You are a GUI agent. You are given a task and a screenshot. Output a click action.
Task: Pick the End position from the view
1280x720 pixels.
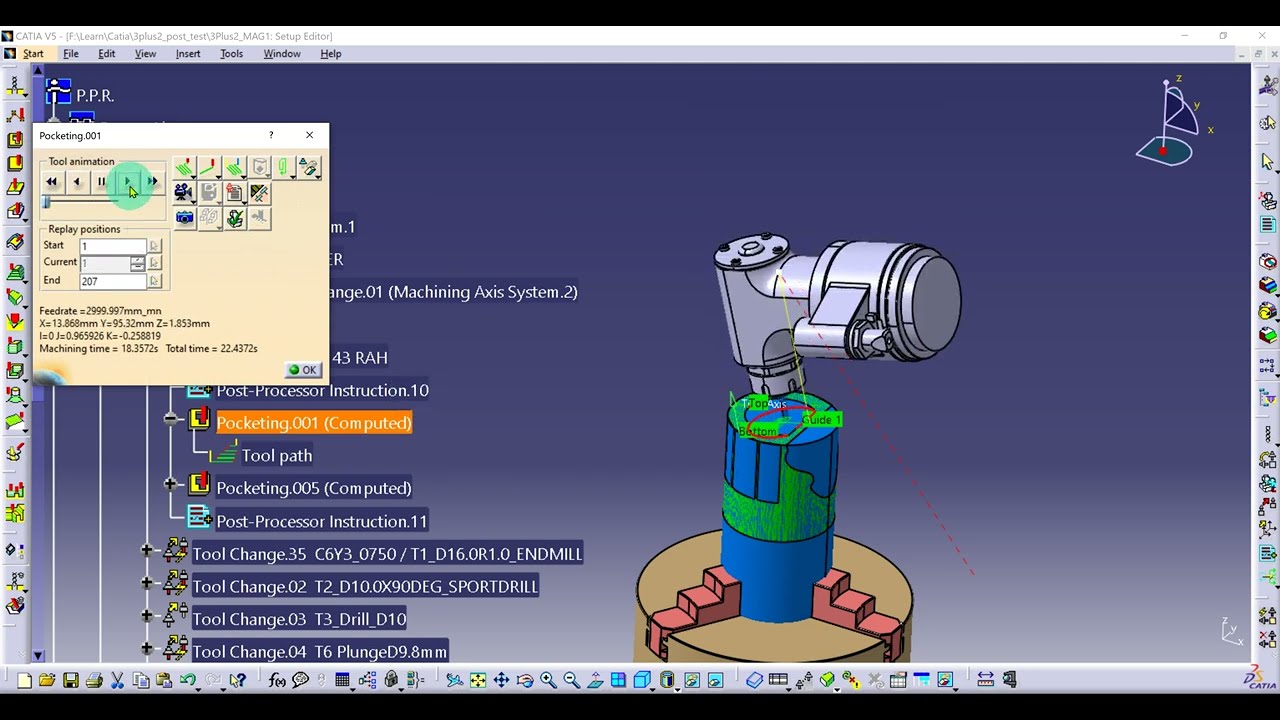coord(155,281)
